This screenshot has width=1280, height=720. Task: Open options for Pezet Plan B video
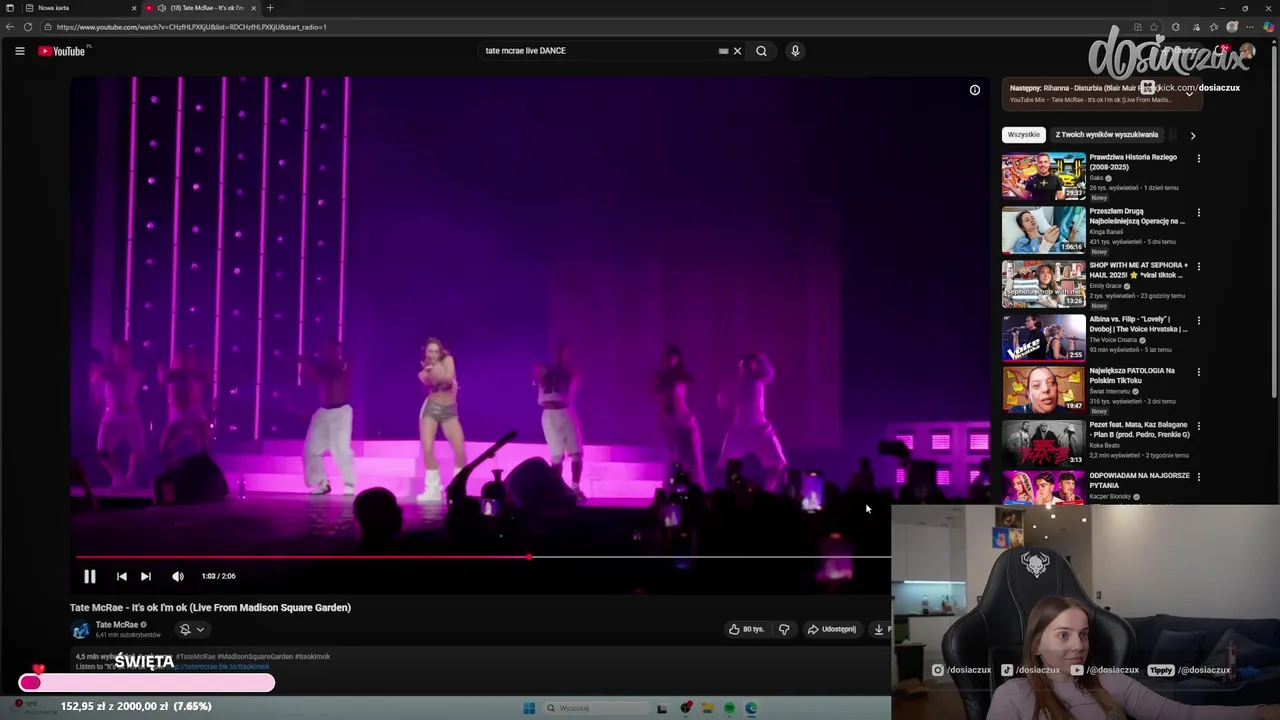[1198, 426]
